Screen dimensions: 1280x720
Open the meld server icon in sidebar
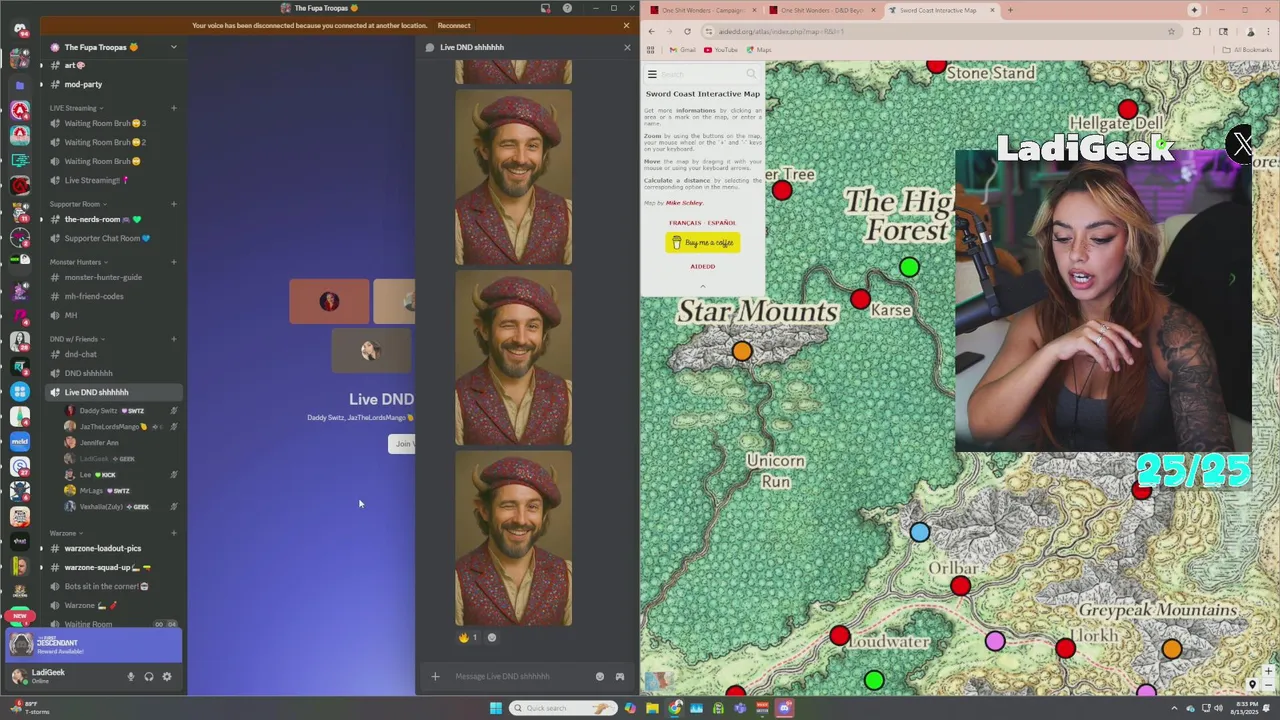[x=20, y=441]
